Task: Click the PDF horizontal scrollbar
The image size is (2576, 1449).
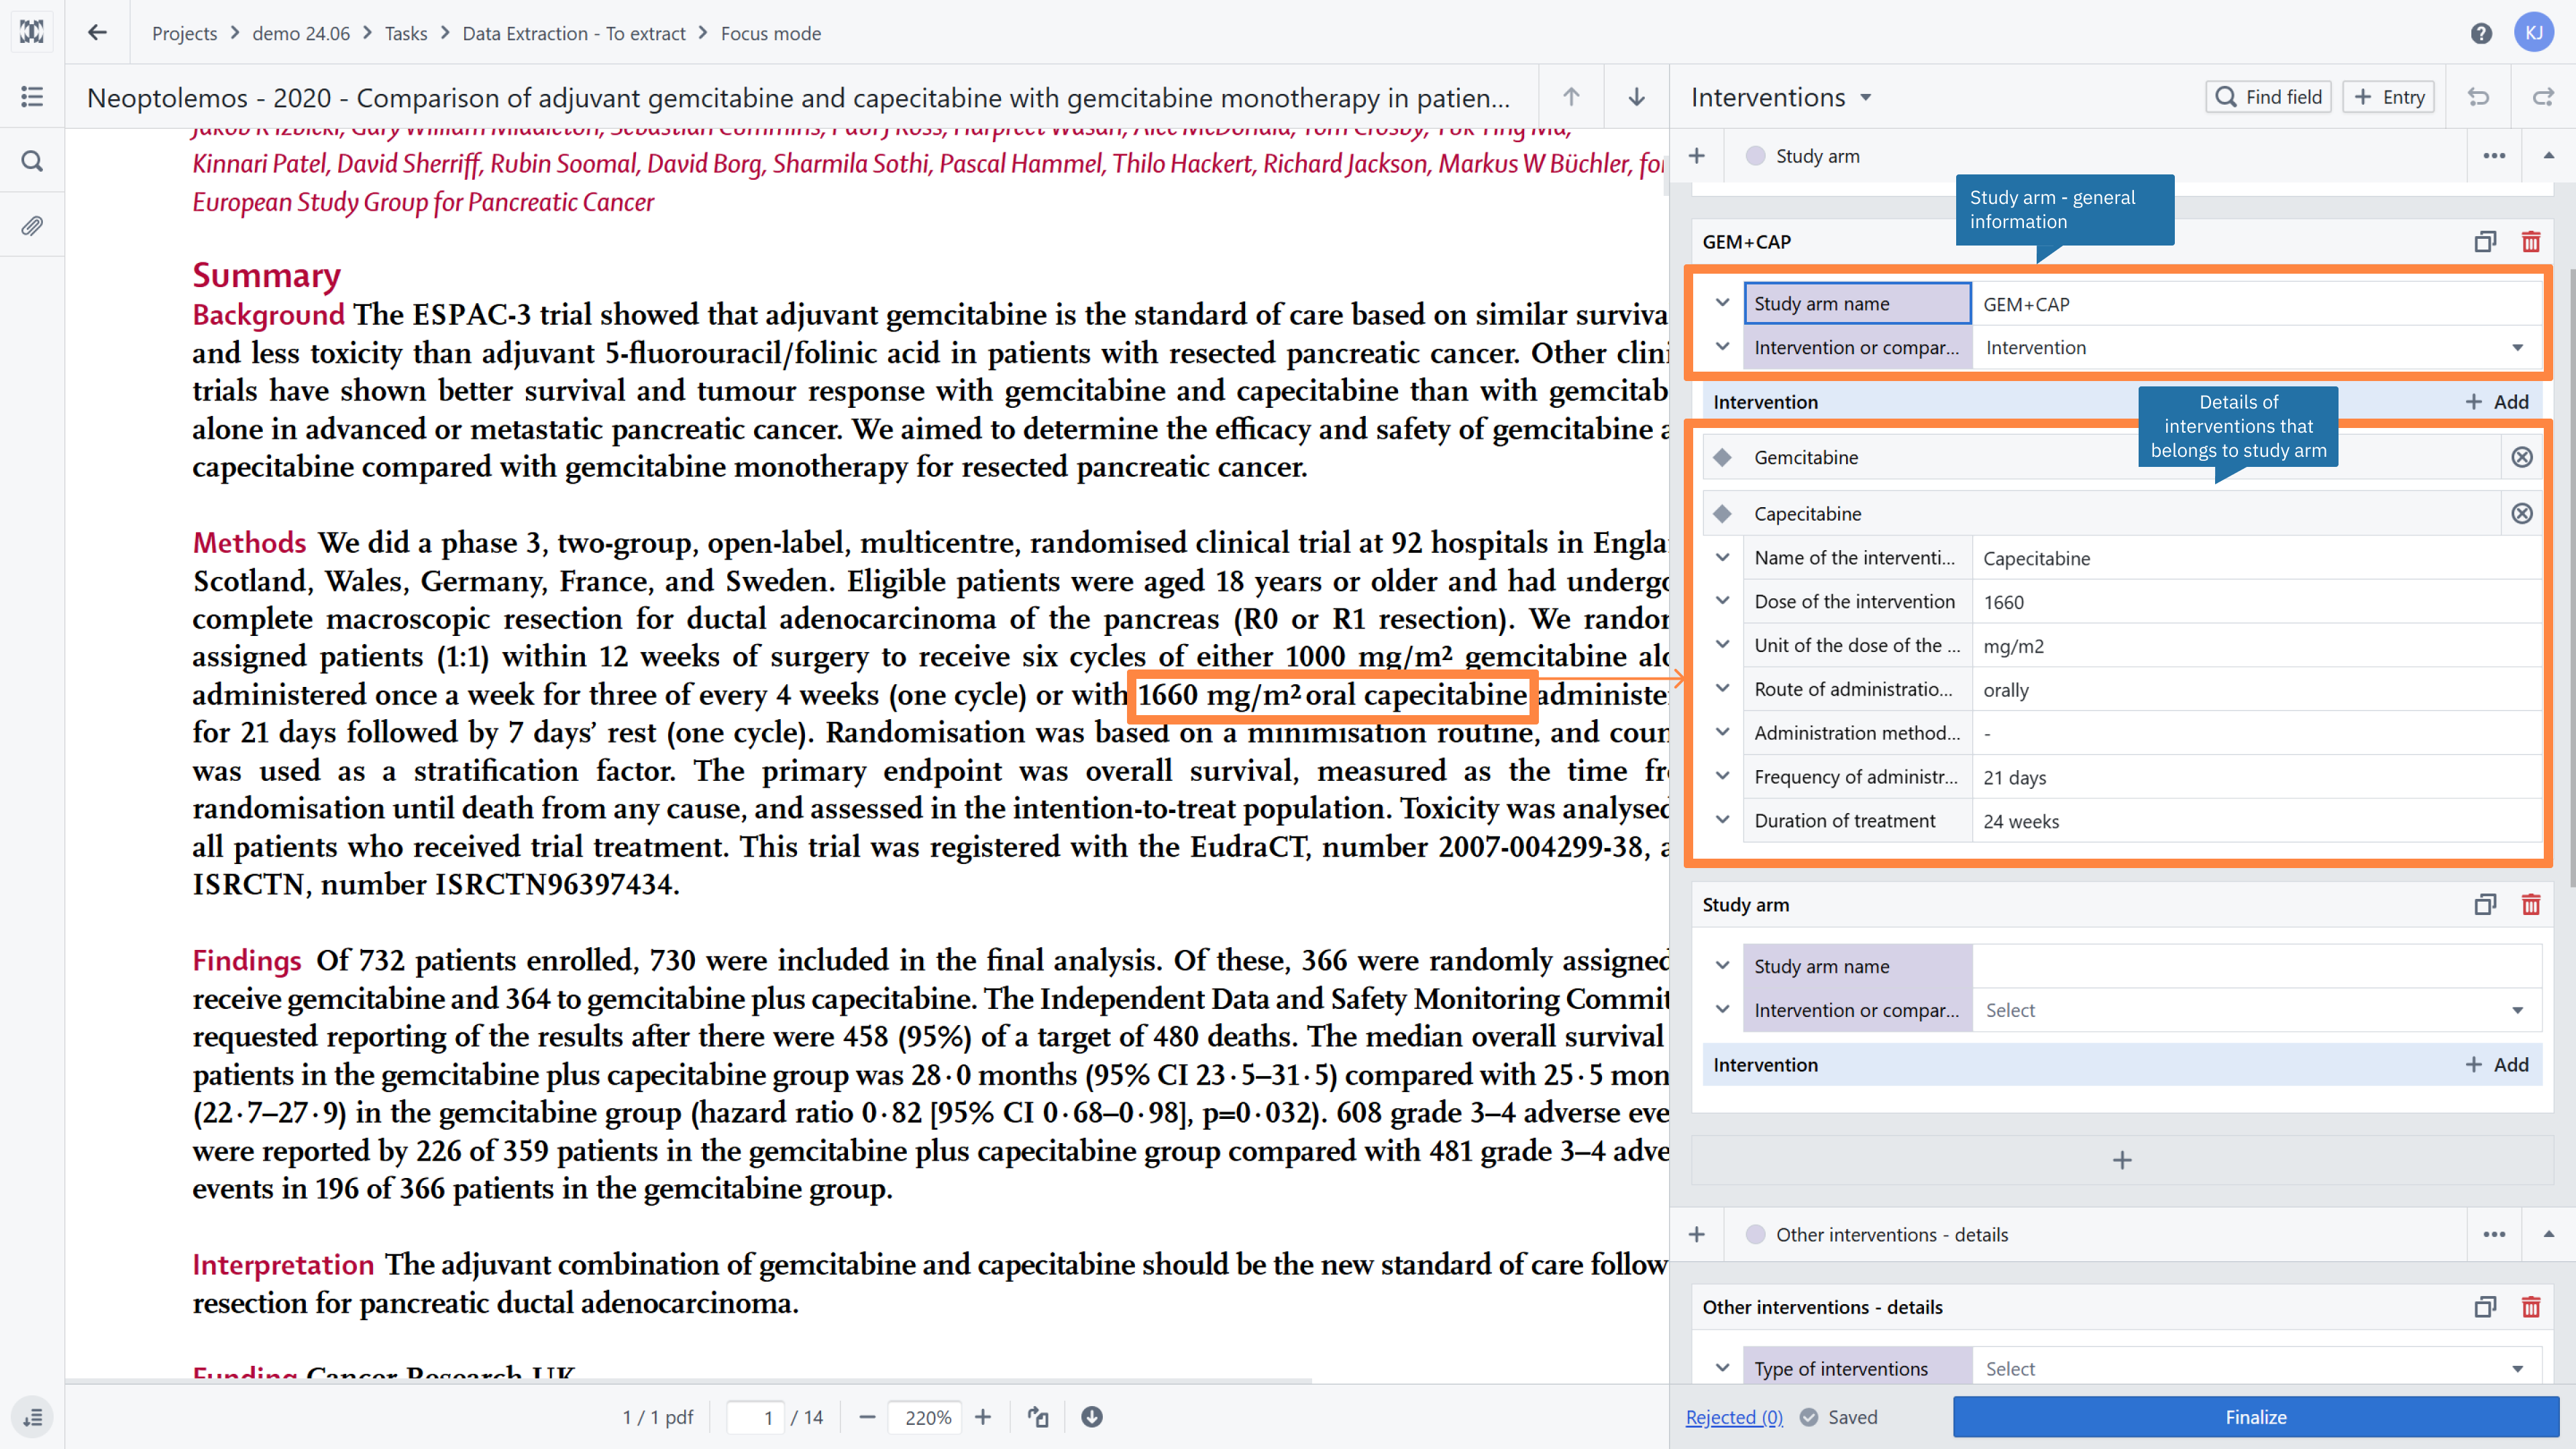Action: pyautogui.click(x=688, y=1381)
